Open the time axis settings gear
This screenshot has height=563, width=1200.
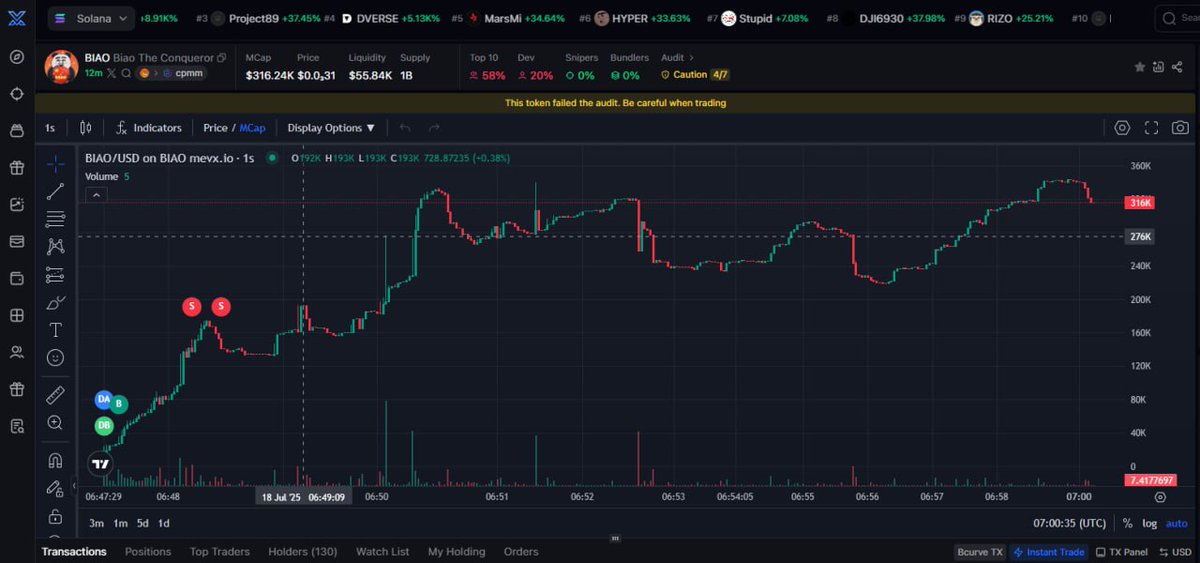1160,496
